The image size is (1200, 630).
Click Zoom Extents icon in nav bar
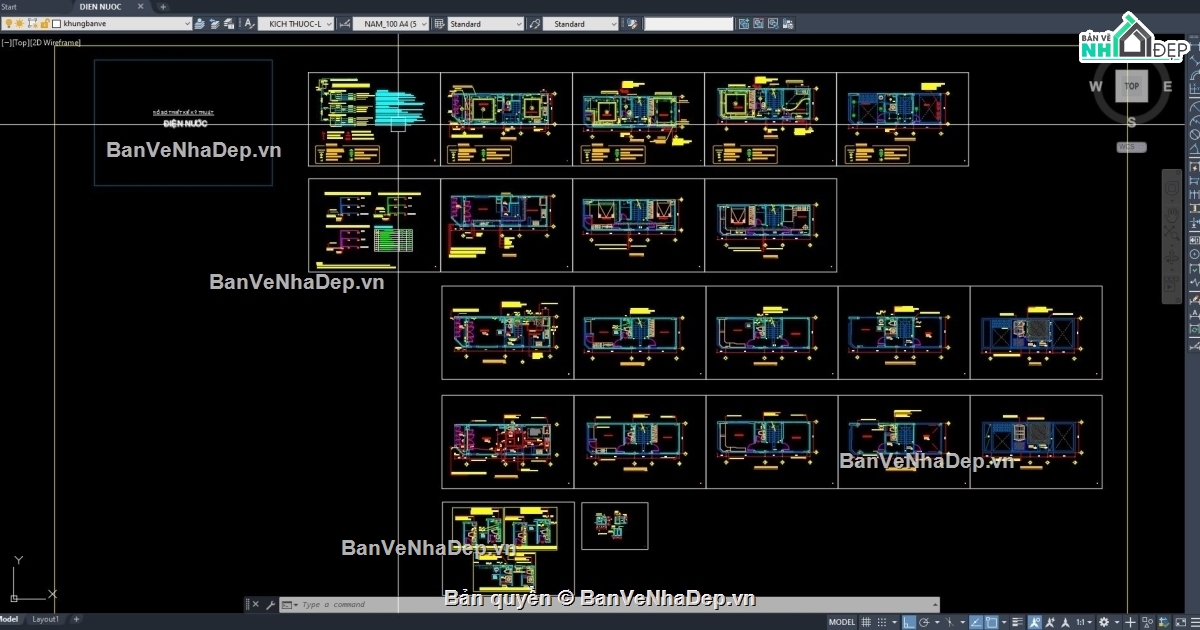(x=1171, y=233)
